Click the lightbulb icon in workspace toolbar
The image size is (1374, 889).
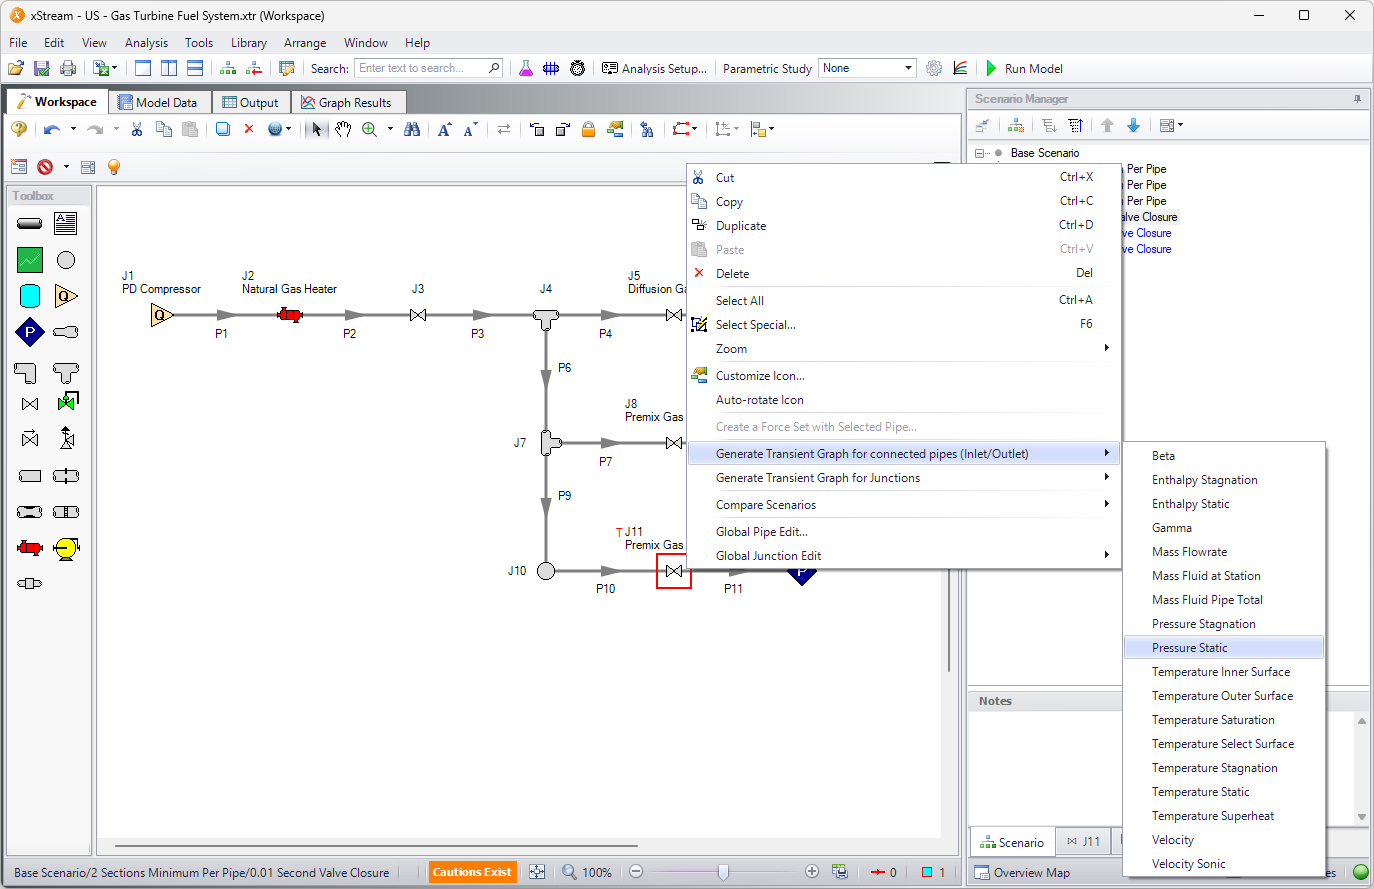(114, 167)
